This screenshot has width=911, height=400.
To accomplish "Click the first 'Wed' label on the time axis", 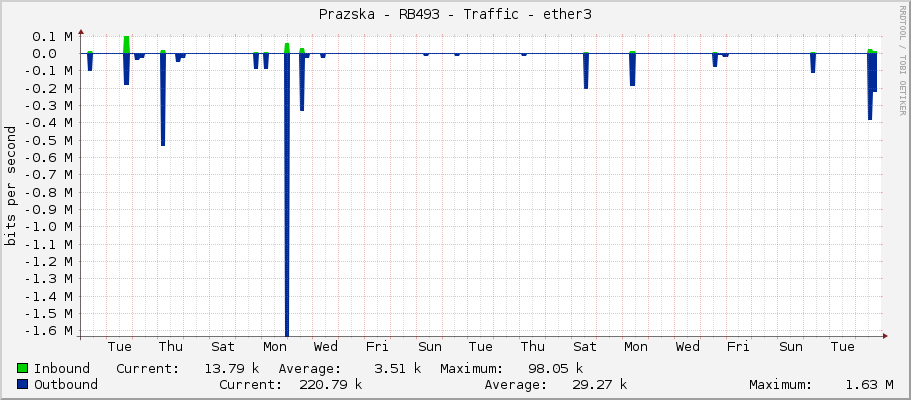I will point(325,347).
